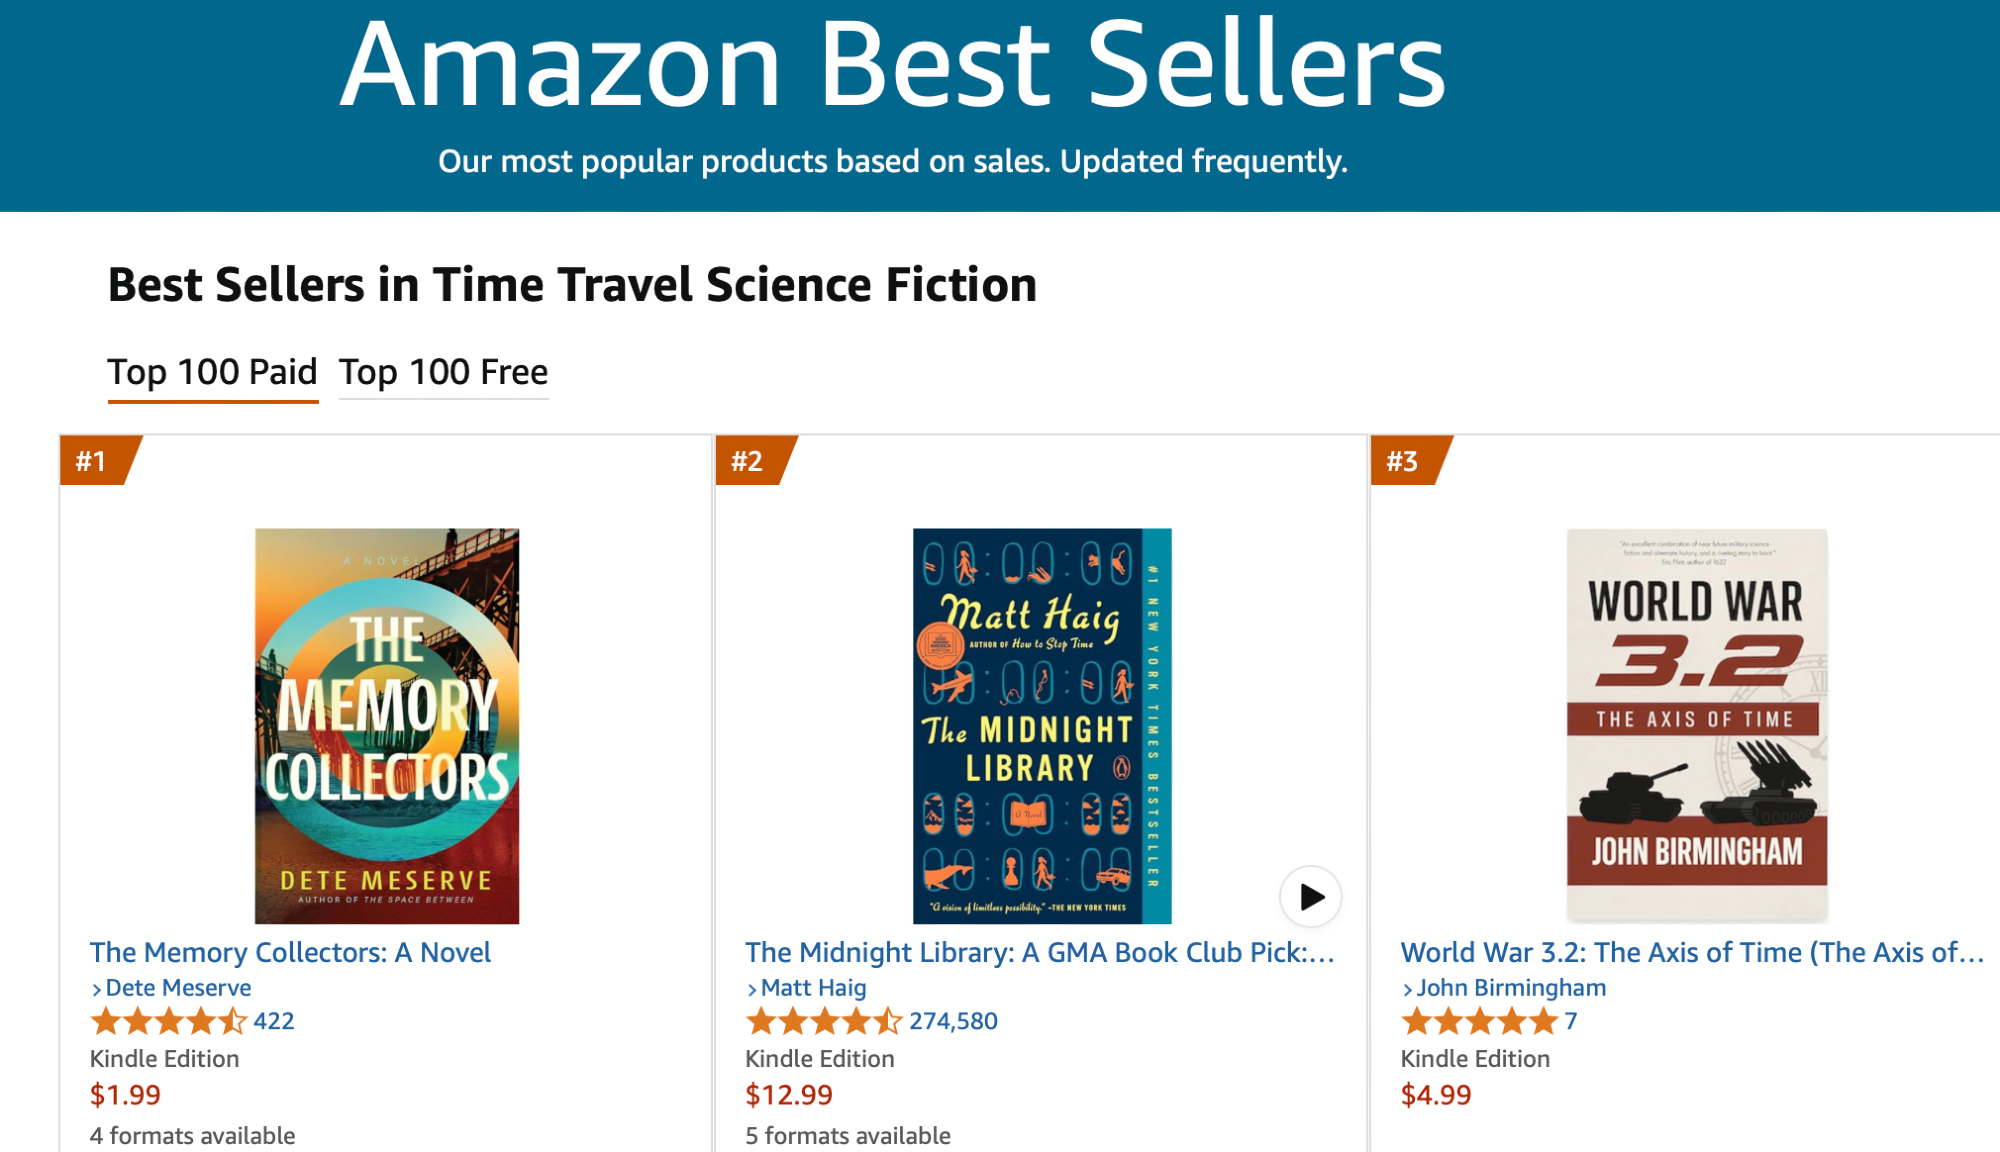
Task: Open World War 3.2 book cover
Action: pos(1696,725)
